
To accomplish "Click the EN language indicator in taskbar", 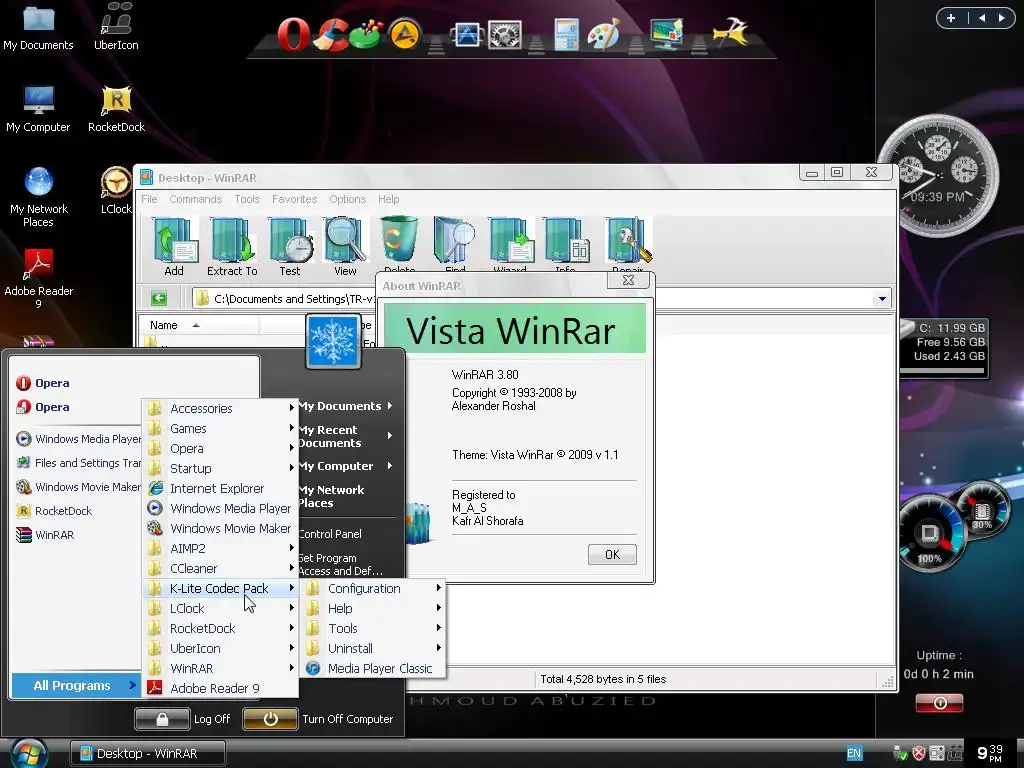I will click(854, 753).
